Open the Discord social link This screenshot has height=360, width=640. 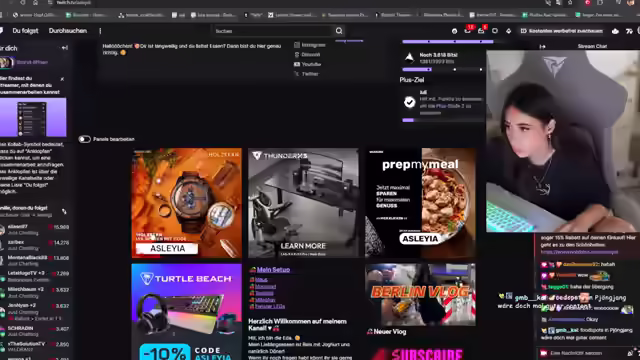point(307,55)
